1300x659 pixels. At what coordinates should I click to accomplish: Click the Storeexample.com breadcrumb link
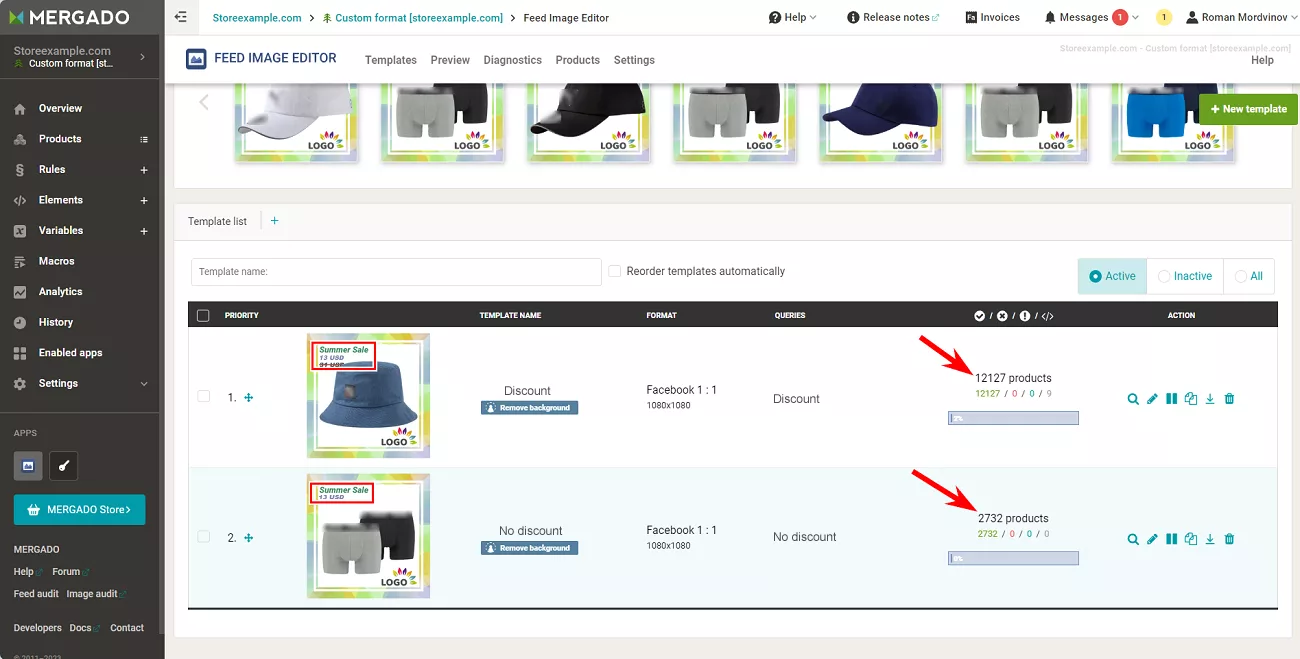(x=257, y=18)
